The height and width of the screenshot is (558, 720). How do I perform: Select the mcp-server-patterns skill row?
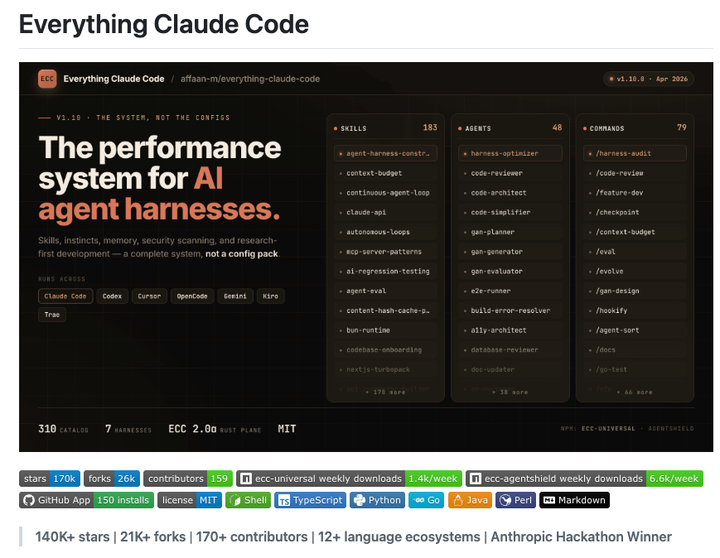click(386, 252)
